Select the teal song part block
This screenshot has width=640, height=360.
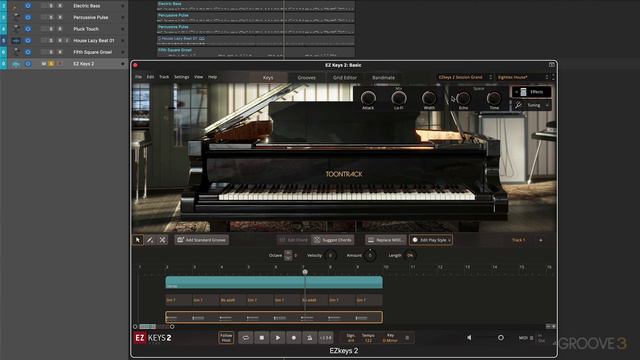(274, 282)
